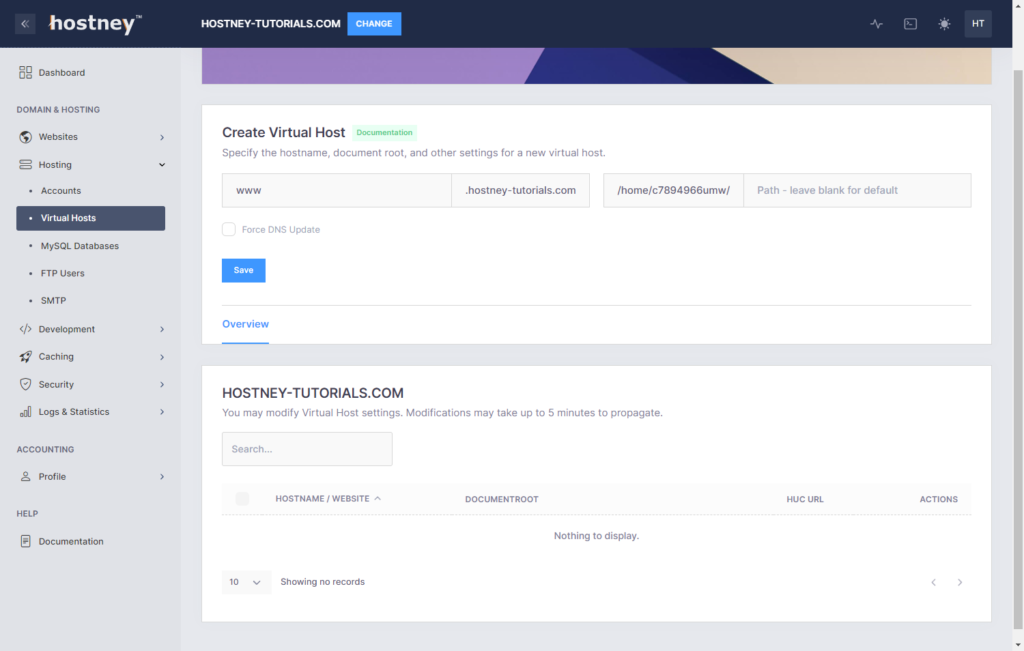Open the green Documentation badge link
This screenshot has height=651, width=1024.
tap(384, 132)
